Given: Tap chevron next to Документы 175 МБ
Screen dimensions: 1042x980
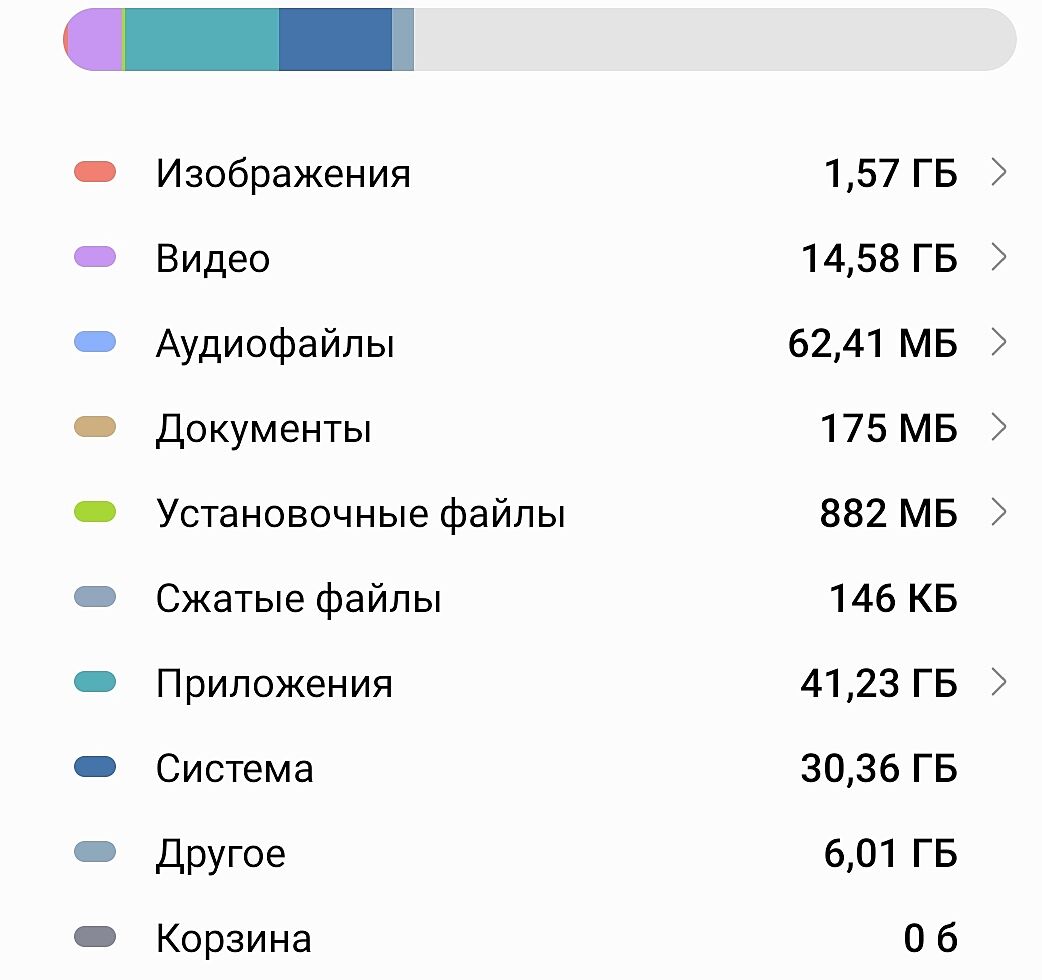Looking at the screenshot, I should 997,428.
